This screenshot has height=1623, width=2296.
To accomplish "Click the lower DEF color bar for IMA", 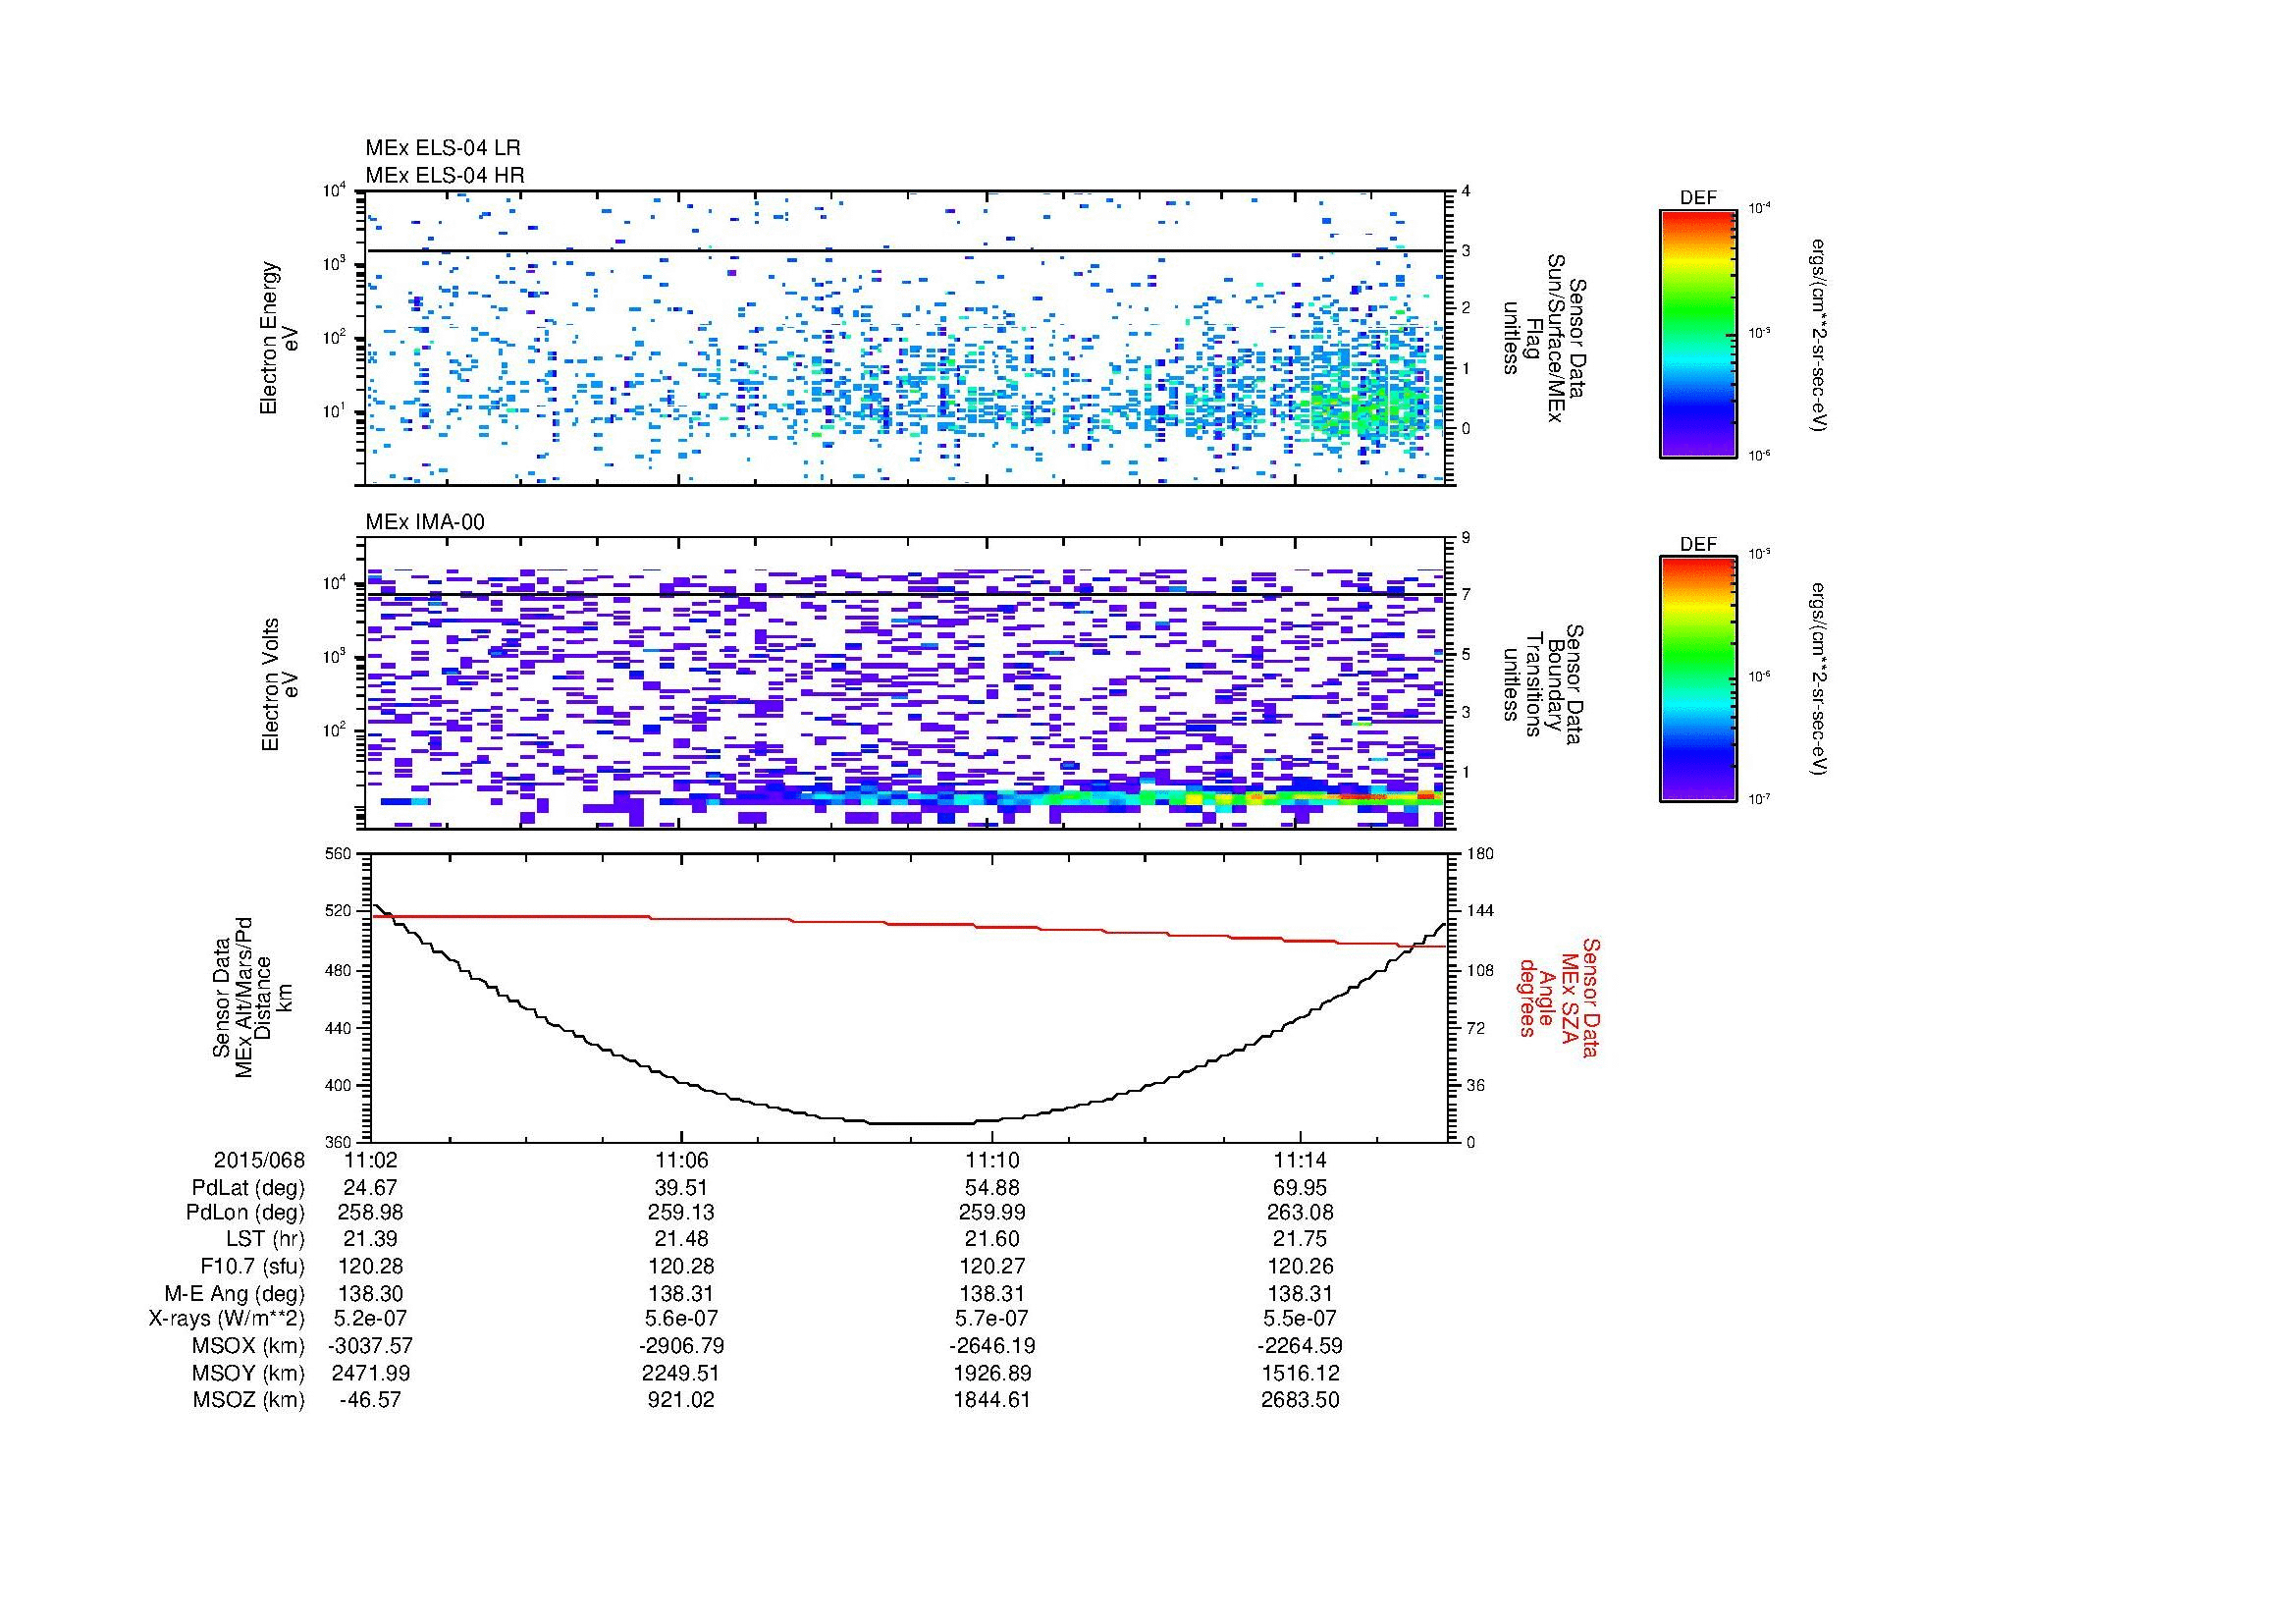I will pos(1698,679).
